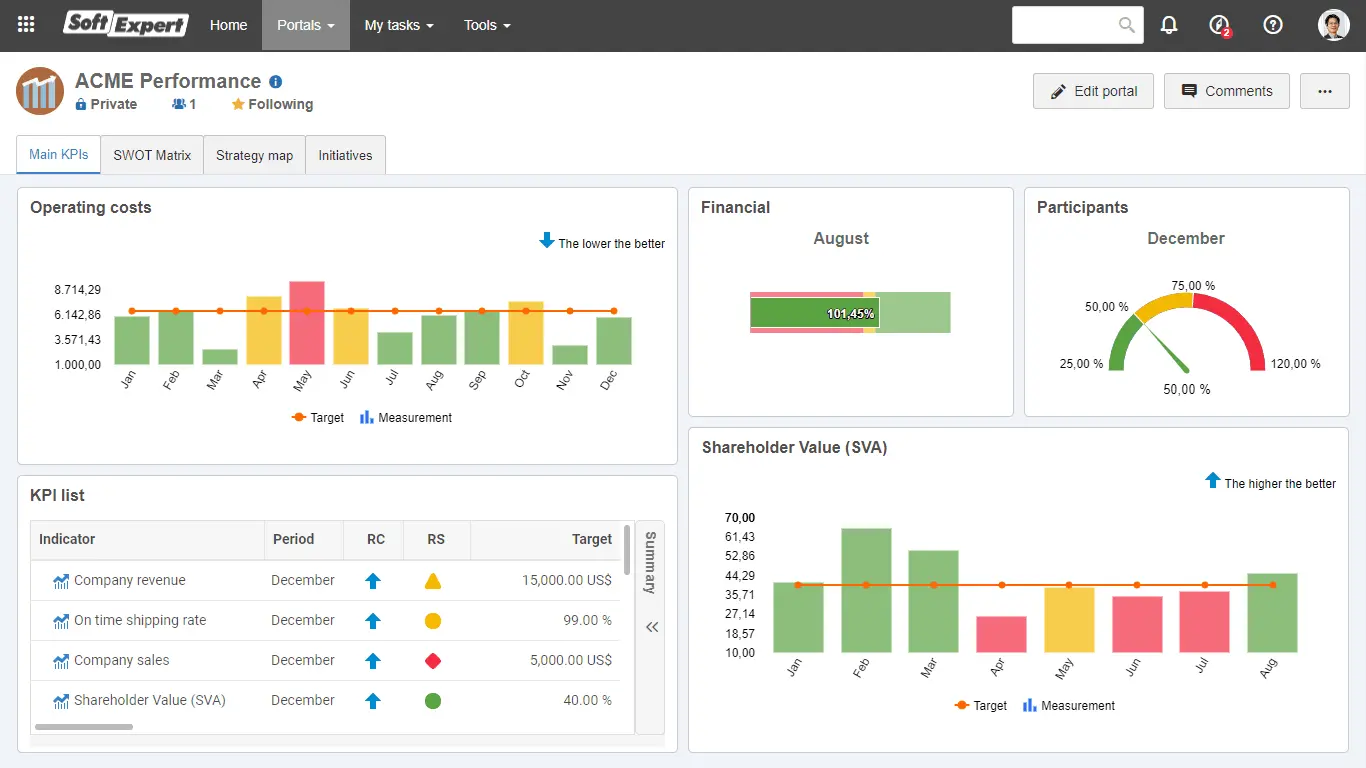Open the Comments panel
The image size is (1366, 768).
tap(1226, 91)
